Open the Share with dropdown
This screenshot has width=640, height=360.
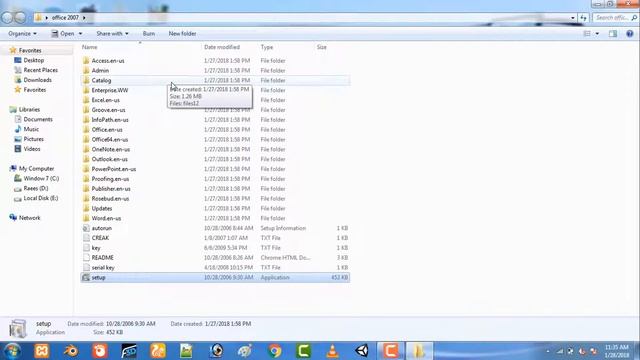point(112,33)
